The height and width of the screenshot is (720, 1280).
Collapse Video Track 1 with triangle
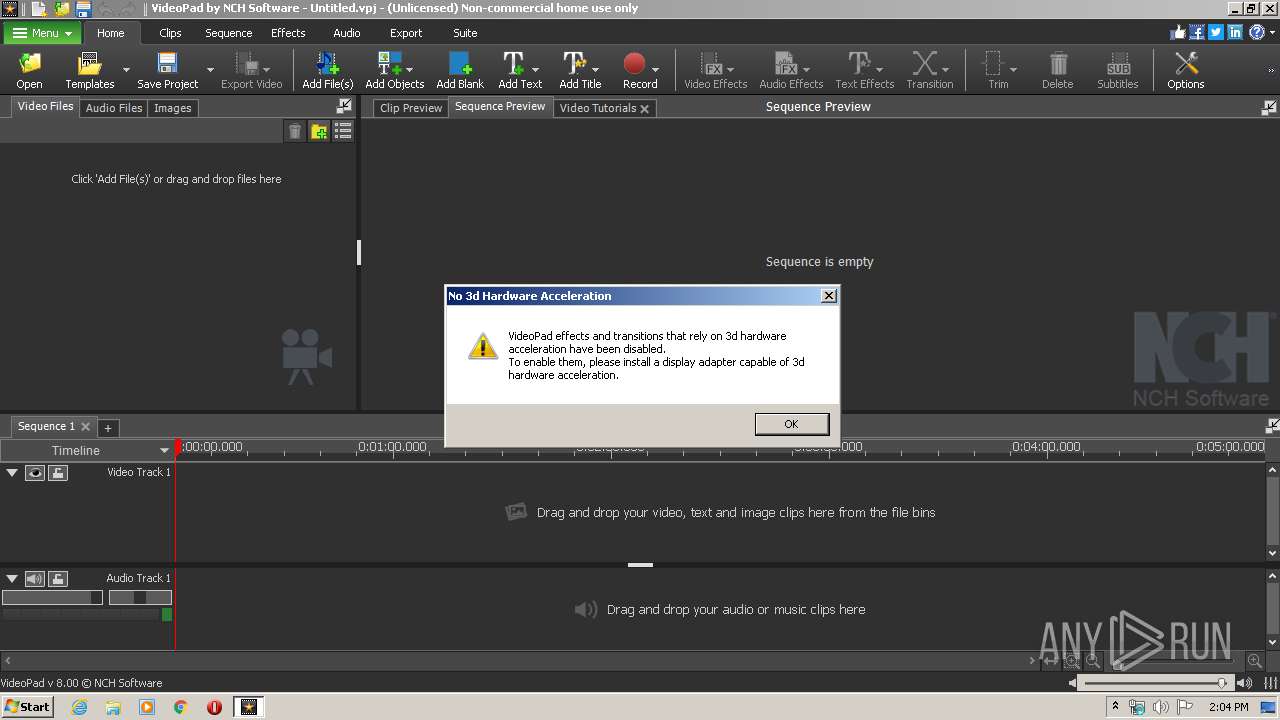(x=12, y=472)
